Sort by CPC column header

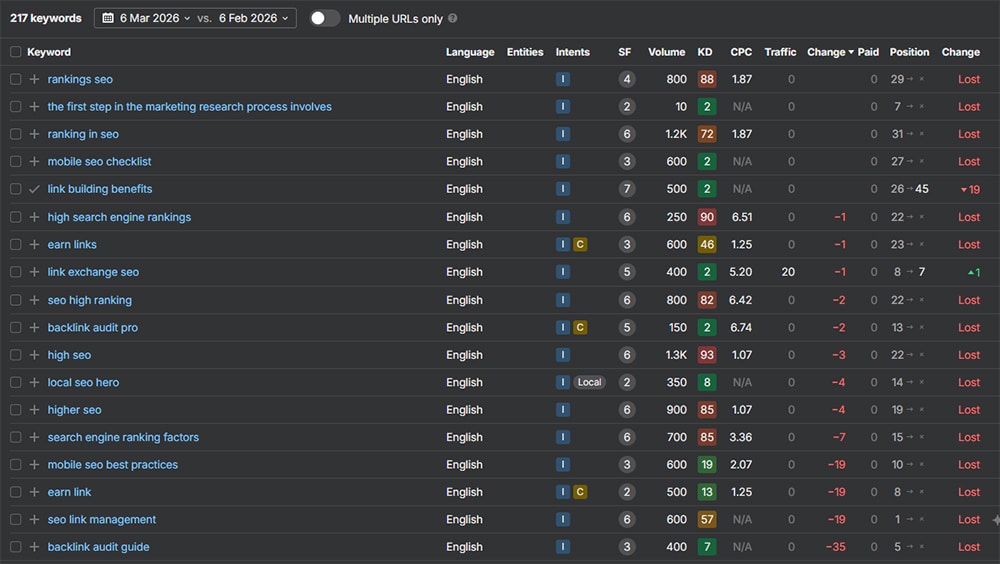tap(741, 52)
